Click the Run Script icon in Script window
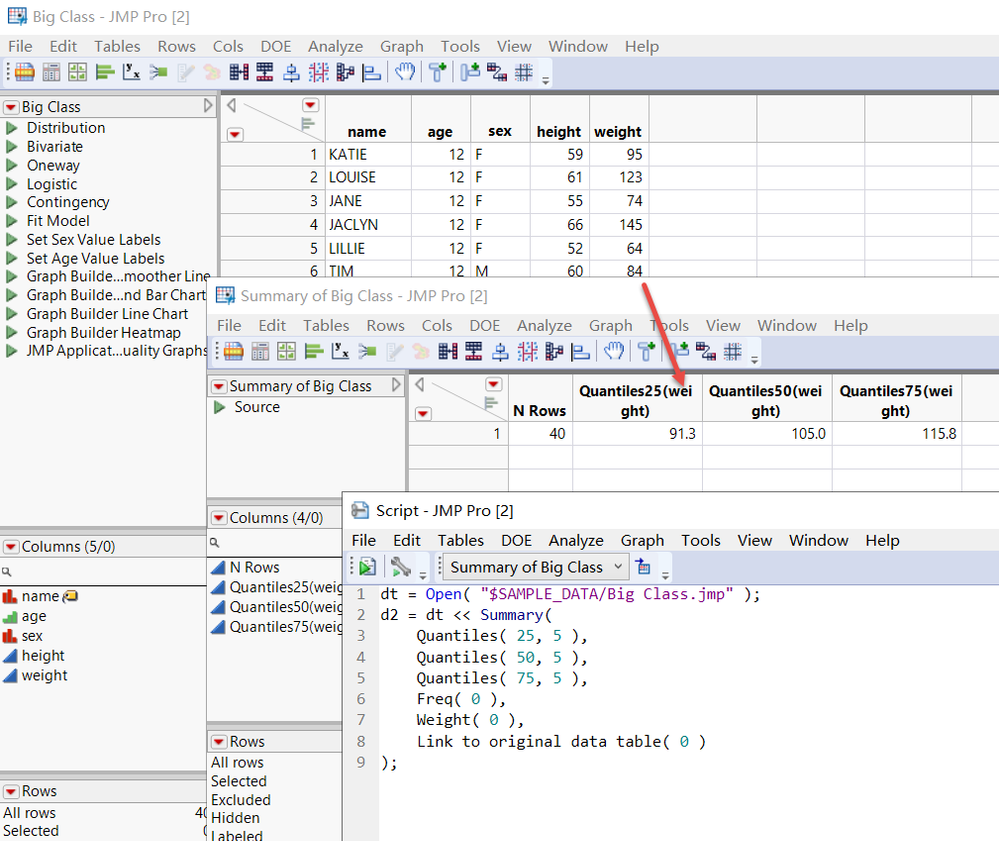This screenshot has height=841, width=999. (367, 567)
